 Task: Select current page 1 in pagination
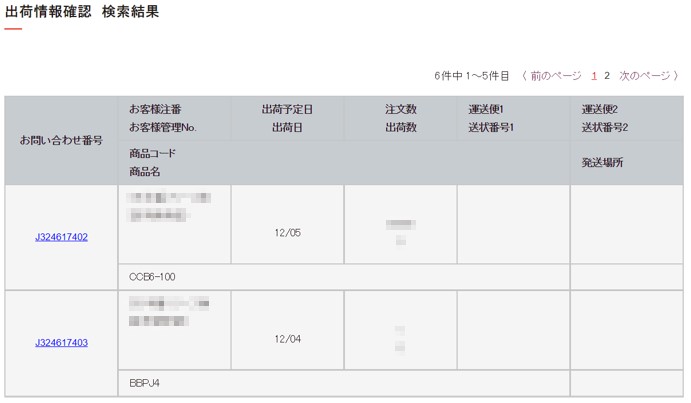(x=594, y=76)
